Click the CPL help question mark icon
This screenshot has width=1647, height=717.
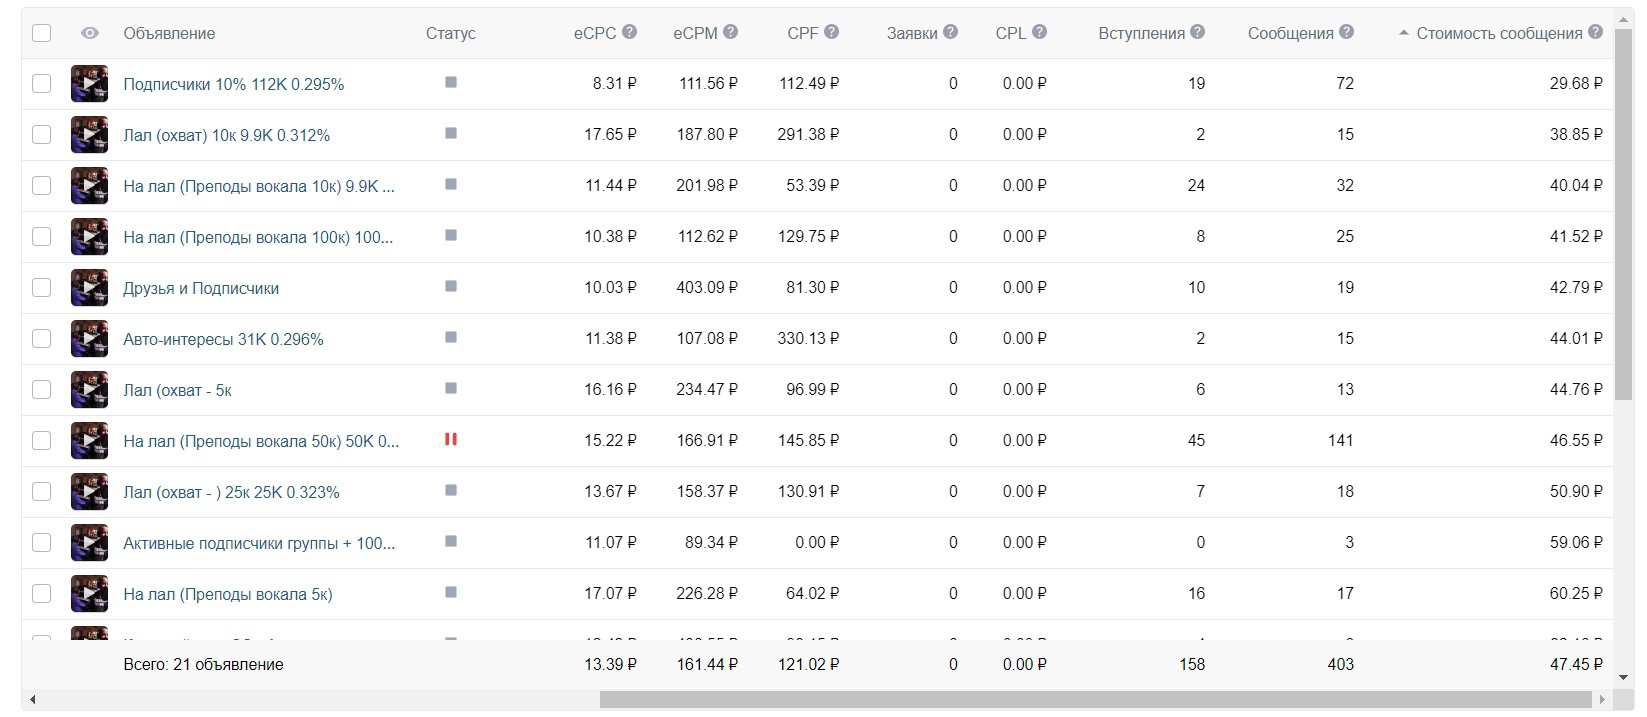[x=1040, y=32]
